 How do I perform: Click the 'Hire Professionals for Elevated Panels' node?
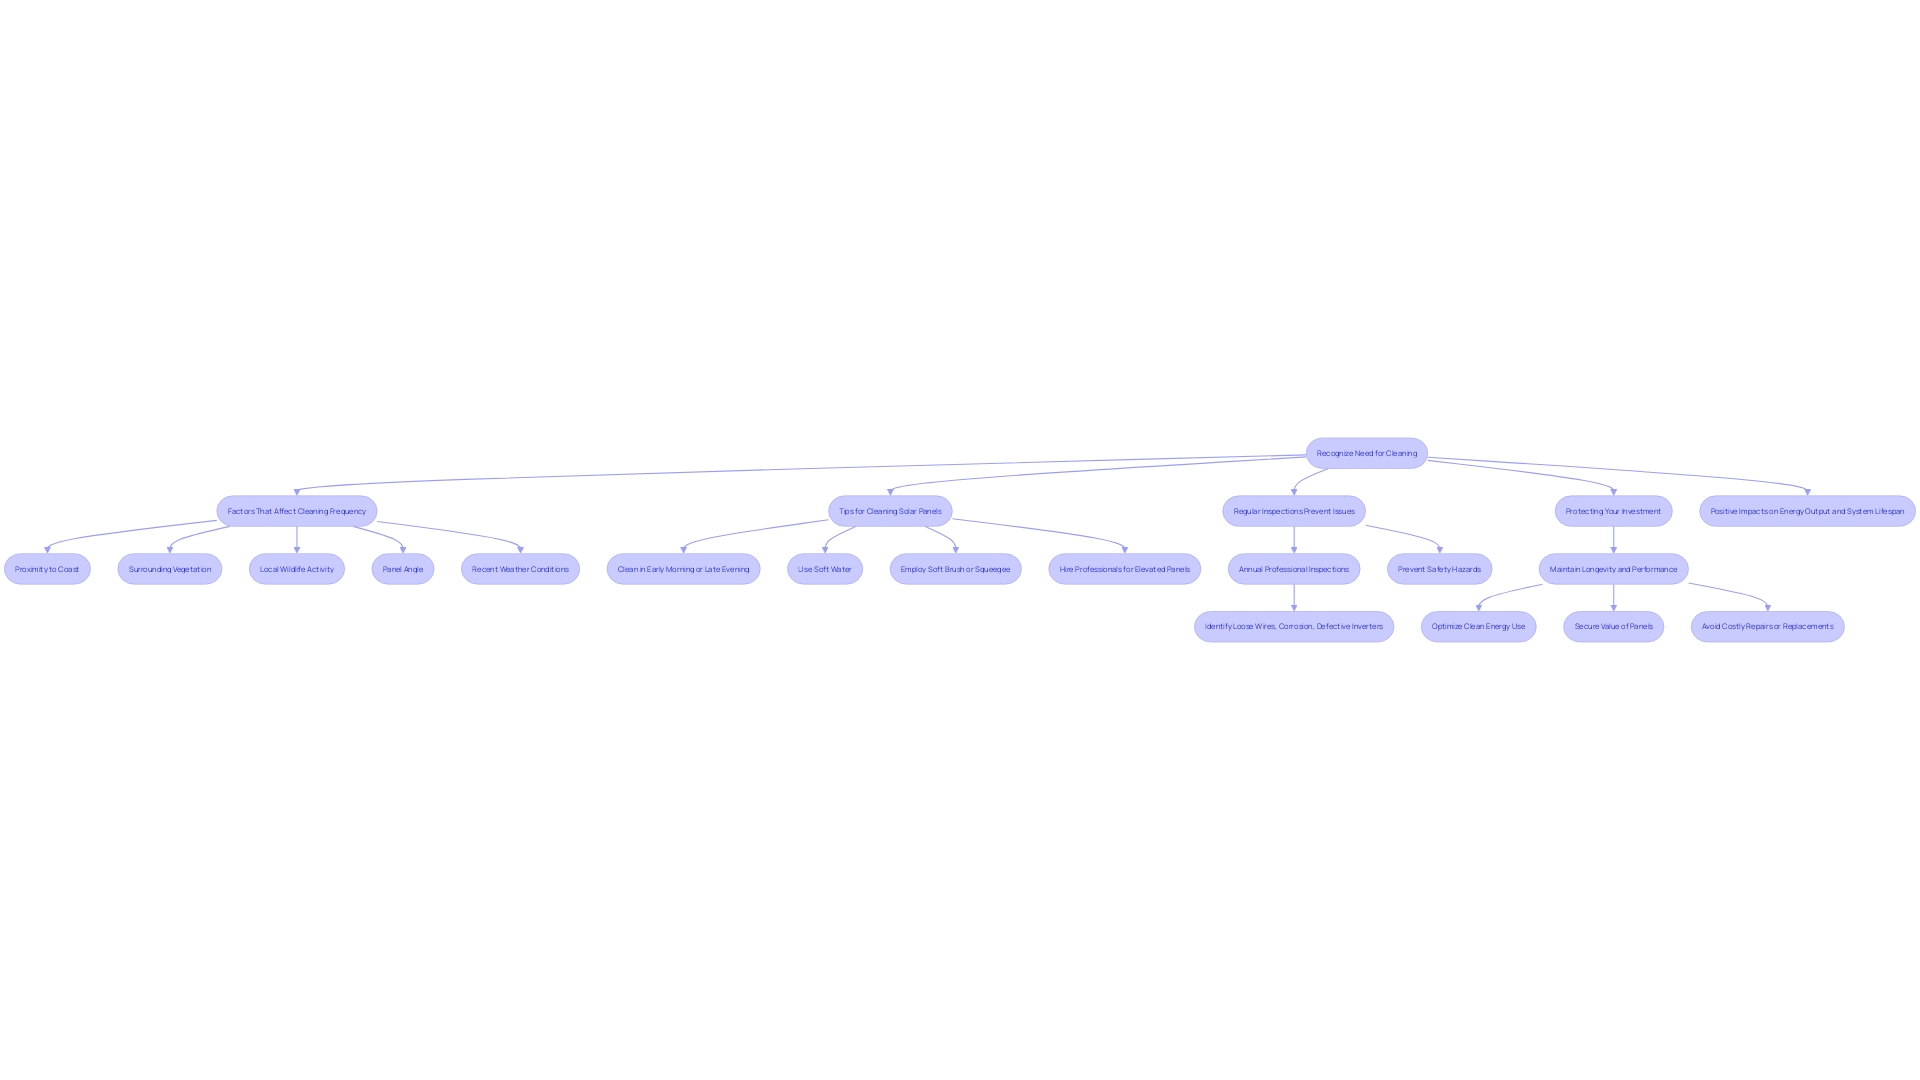pos(1124,568)
